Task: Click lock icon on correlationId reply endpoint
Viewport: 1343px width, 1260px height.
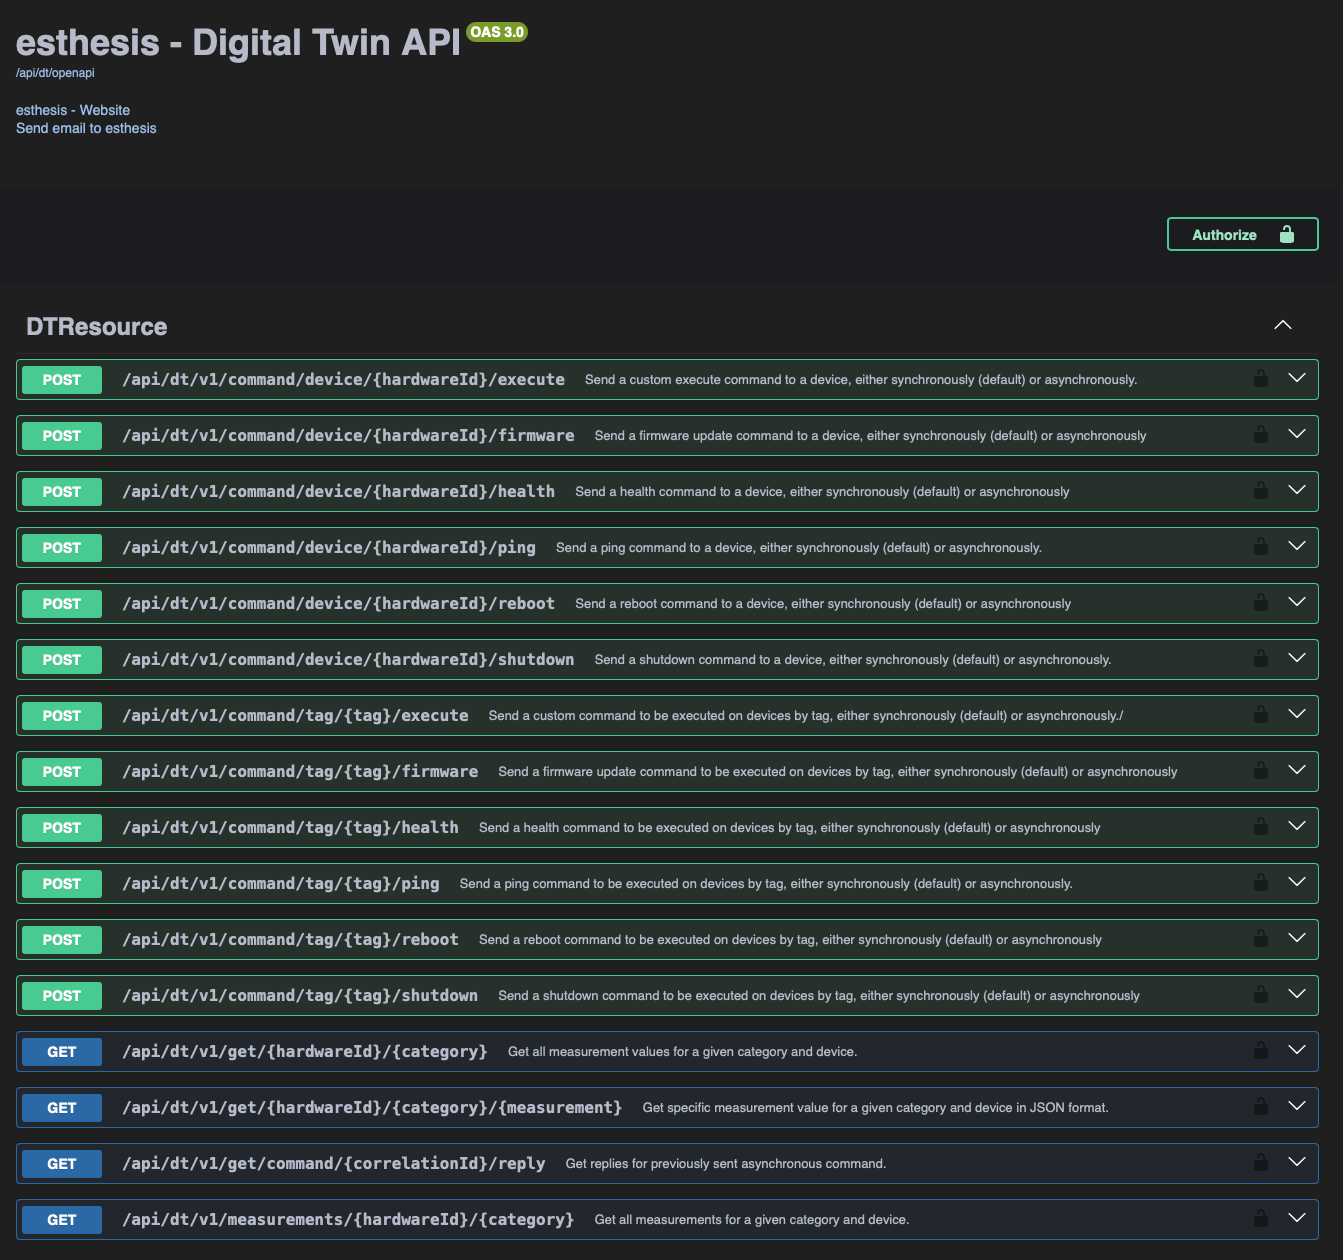Action: click(1261, 1163)
